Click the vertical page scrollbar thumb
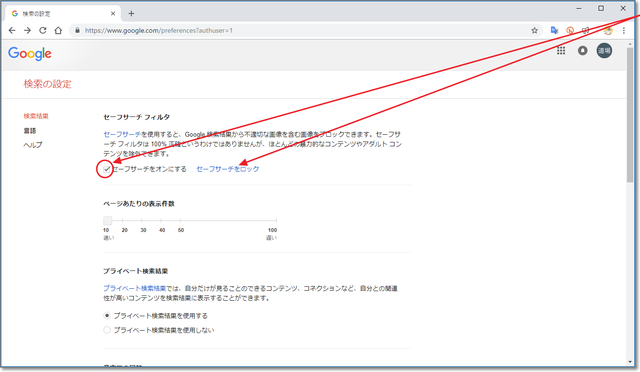Viewport: 640px width, 372px height. [630, 114]
